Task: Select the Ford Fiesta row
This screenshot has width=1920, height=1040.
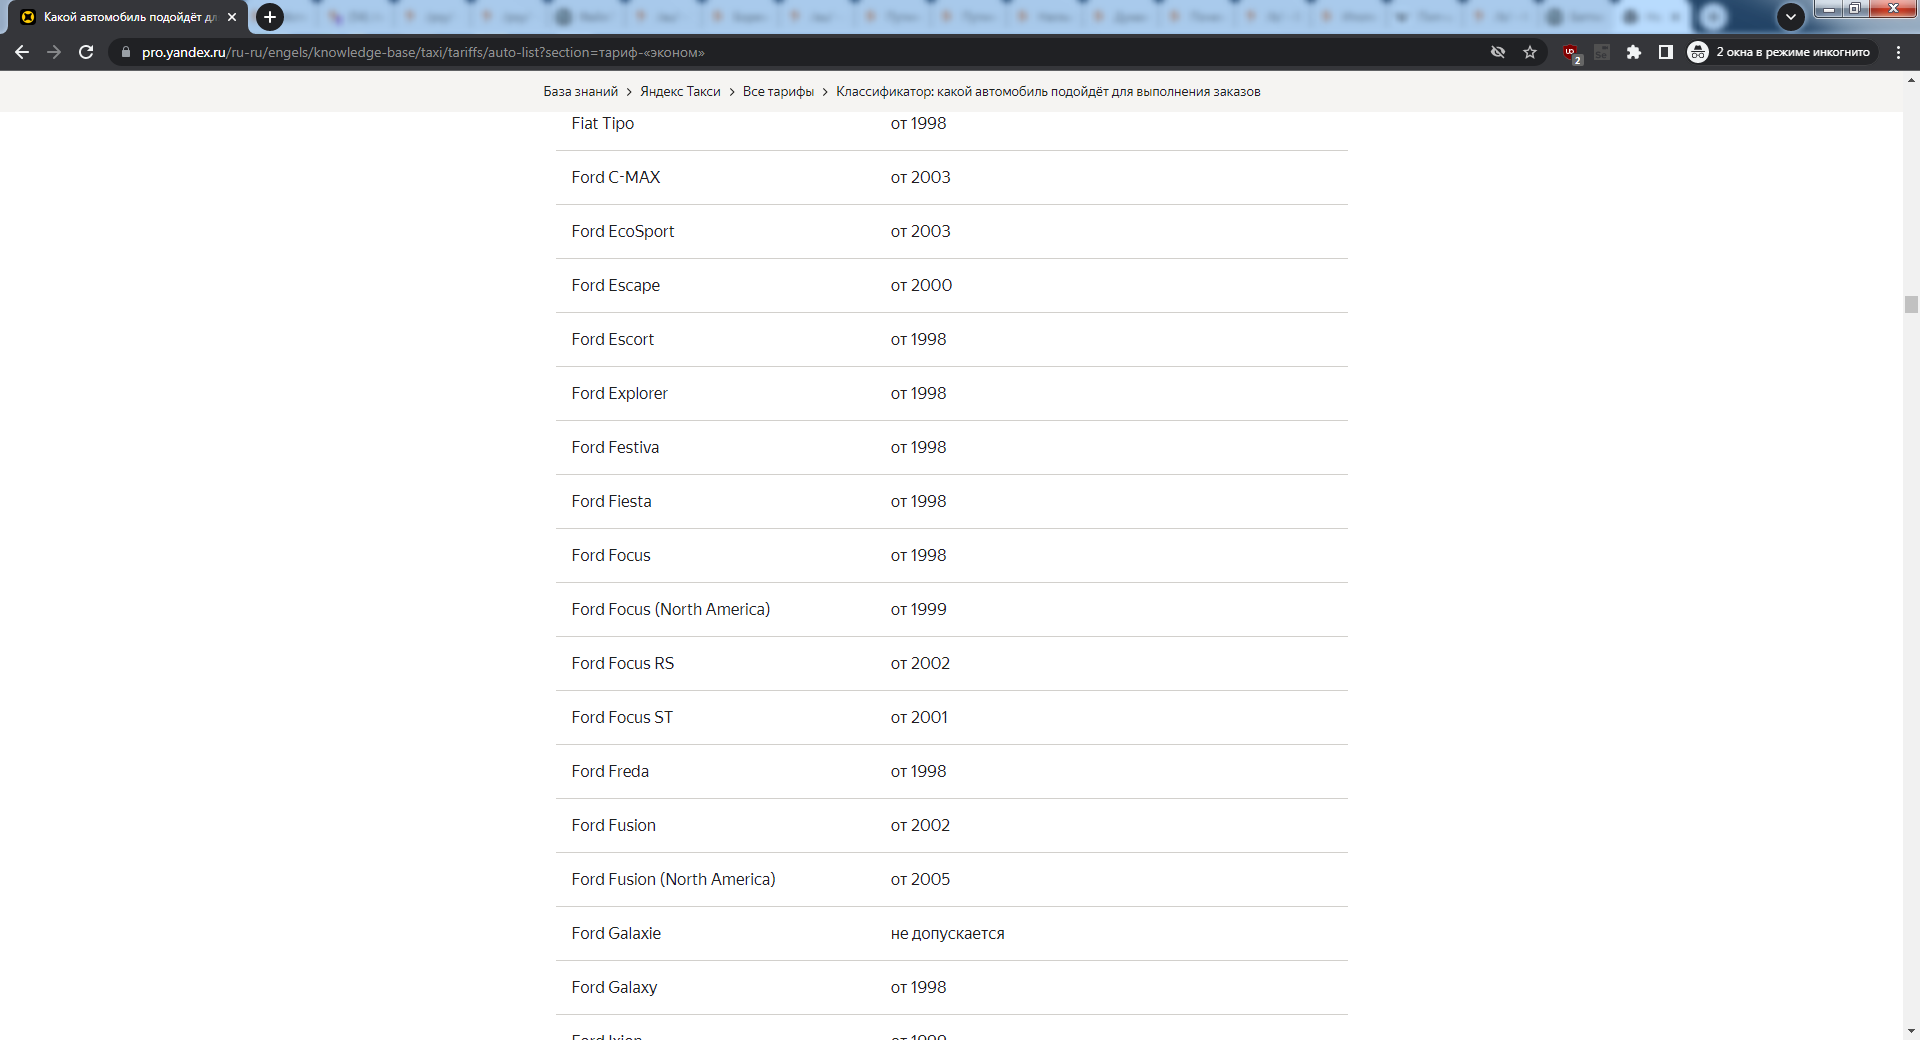Action: click(952, 502)
